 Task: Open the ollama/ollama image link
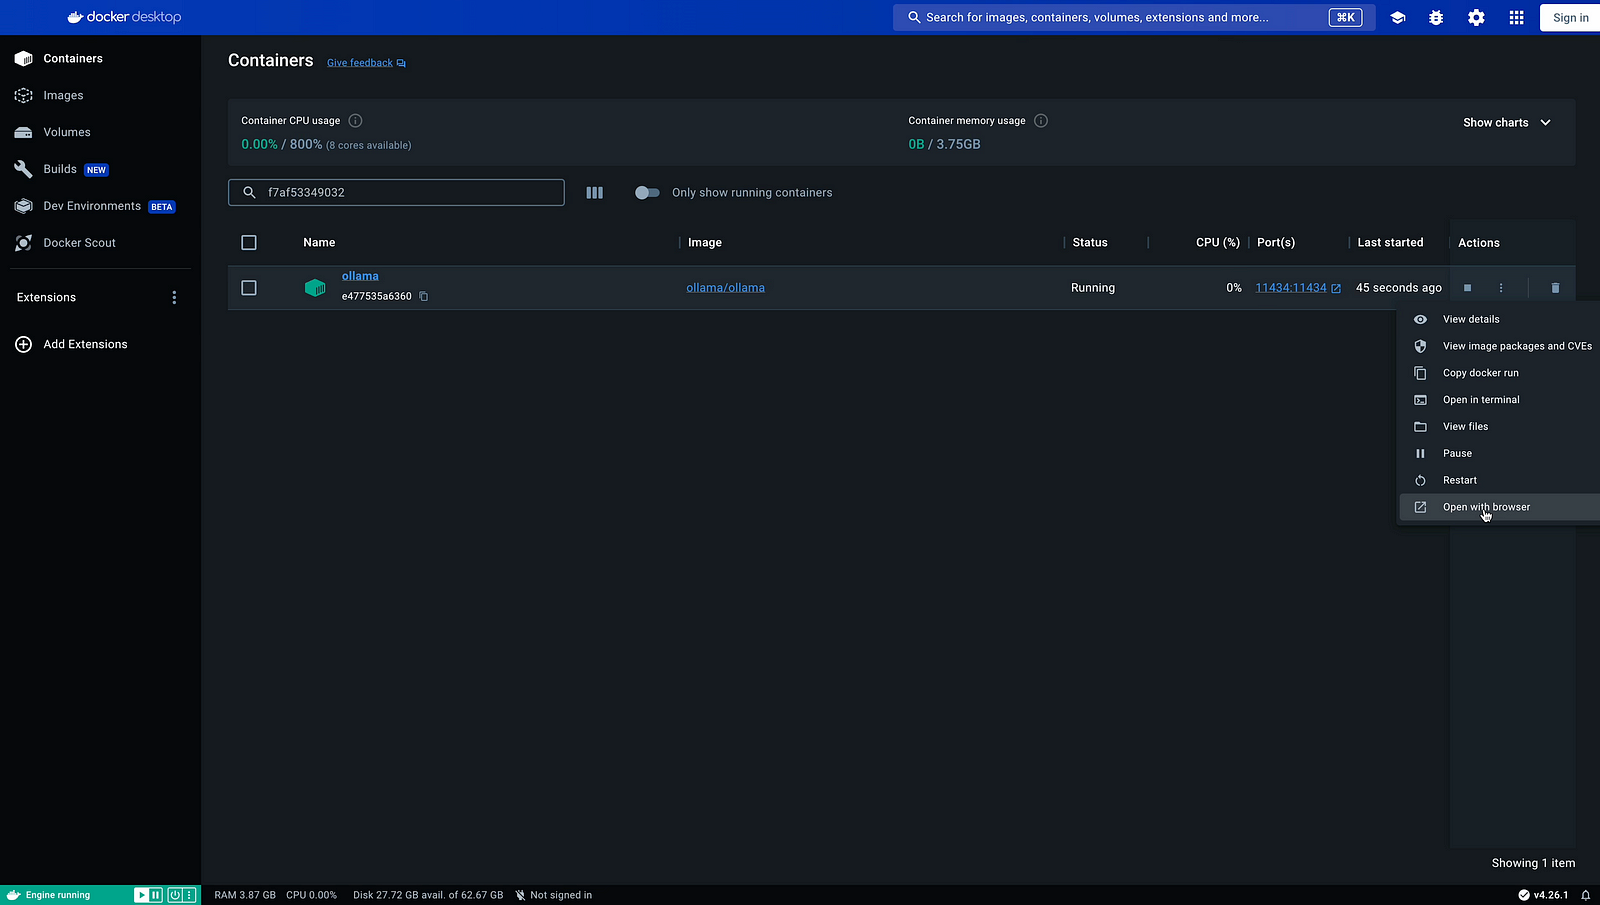click(725, 288)
